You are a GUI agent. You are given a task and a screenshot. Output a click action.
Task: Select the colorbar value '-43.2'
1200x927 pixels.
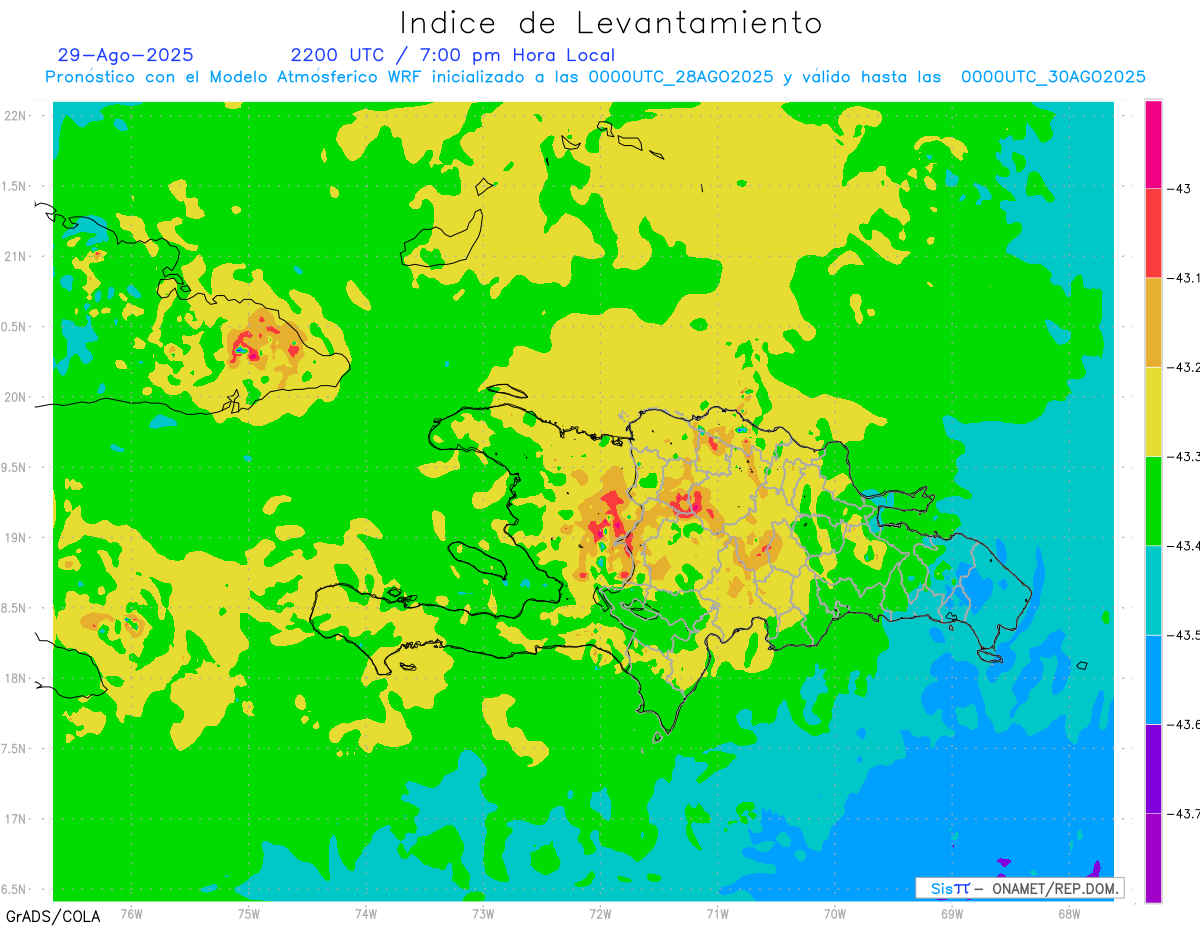pyautogui.click(x=1185, y=368)
